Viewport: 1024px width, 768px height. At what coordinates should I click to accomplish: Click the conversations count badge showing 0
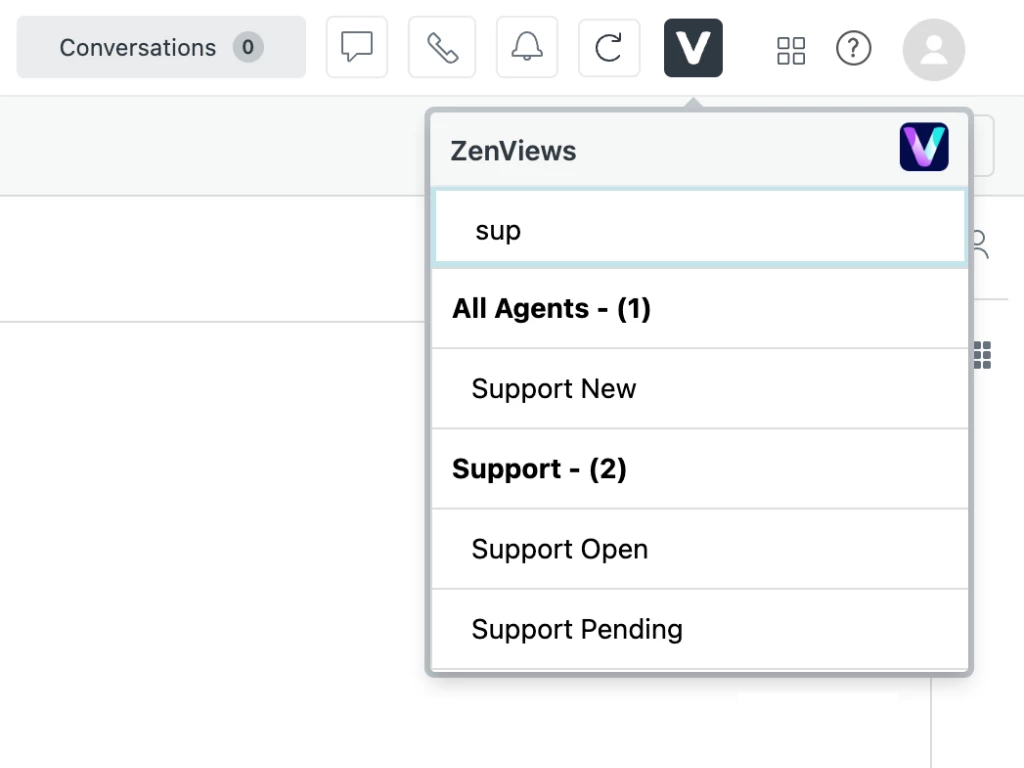pos(247,47)
